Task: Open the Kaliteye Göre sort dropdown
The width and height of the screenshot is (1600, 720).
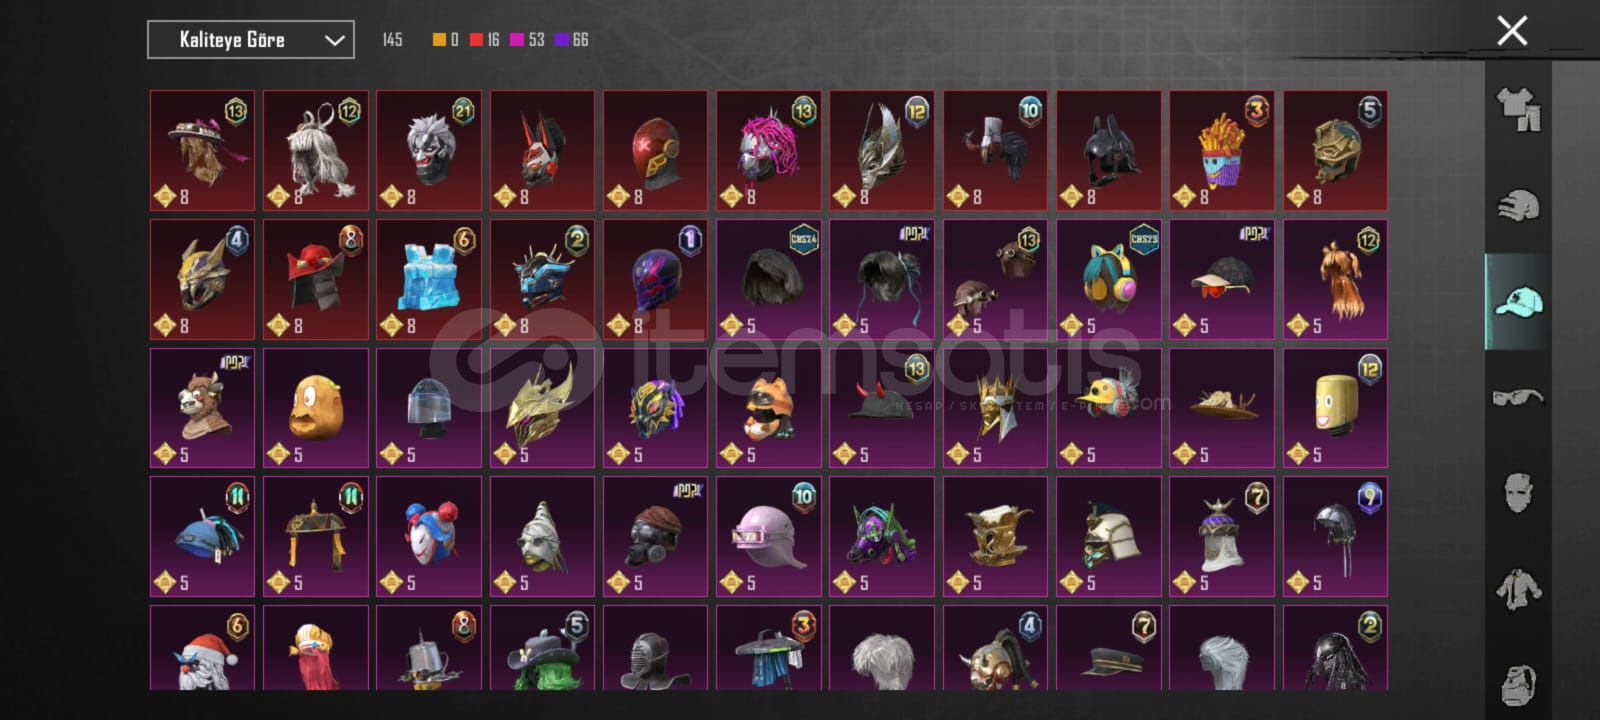Action: [251, 40]
